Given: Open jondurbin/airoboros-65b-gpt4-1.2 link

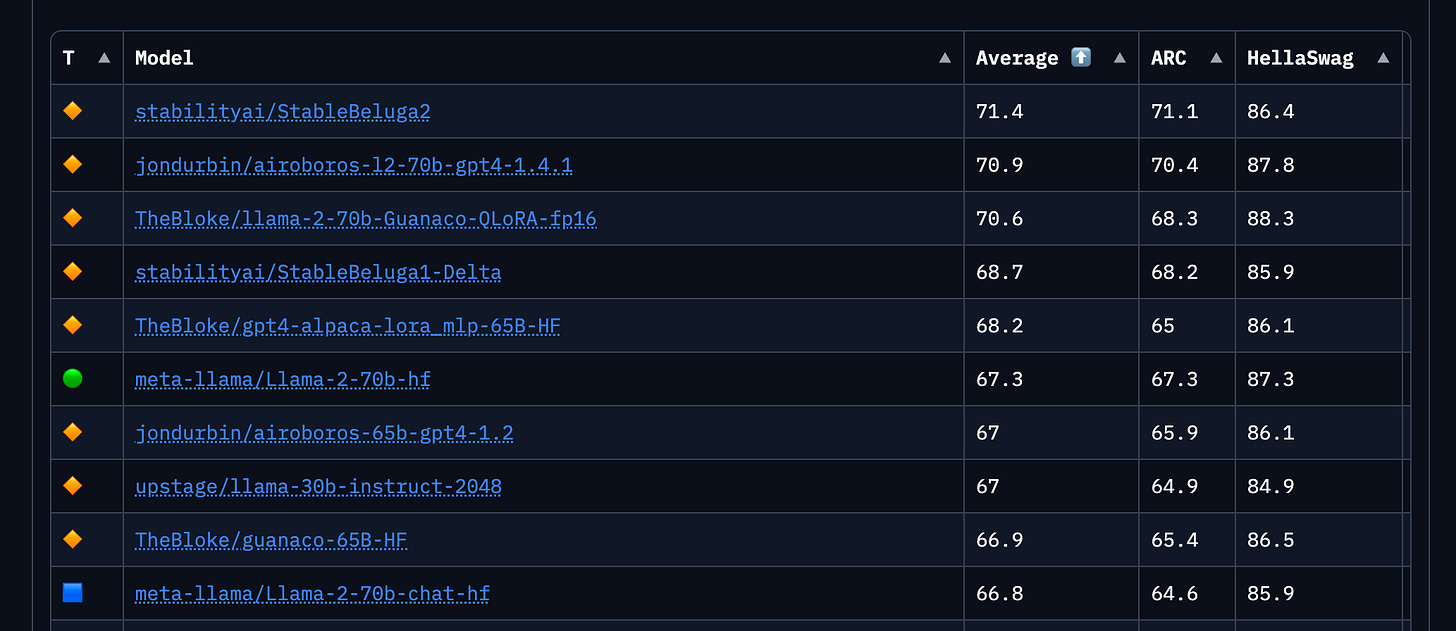Looking at the screenshot, I should click(x=324, y=433).
